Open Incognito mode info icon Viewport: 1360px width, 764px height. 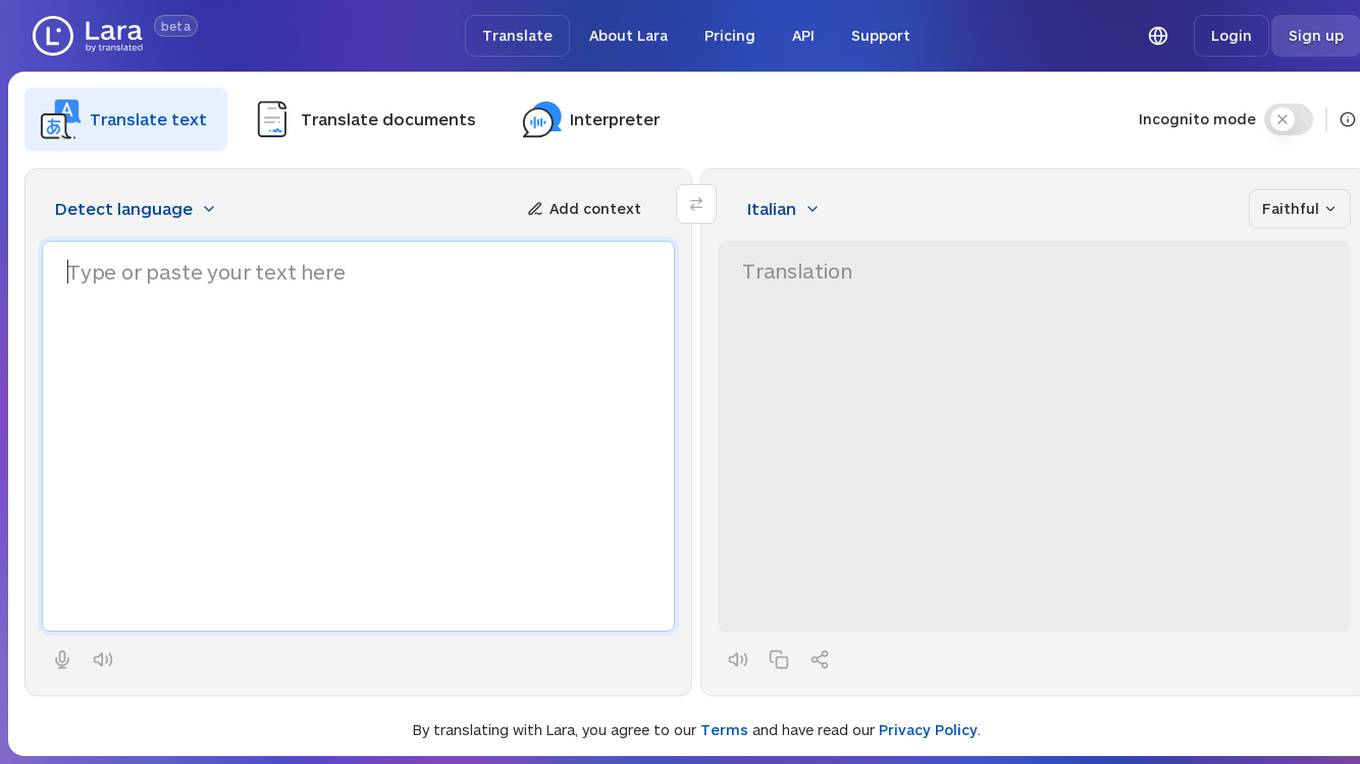(1347, 120)
